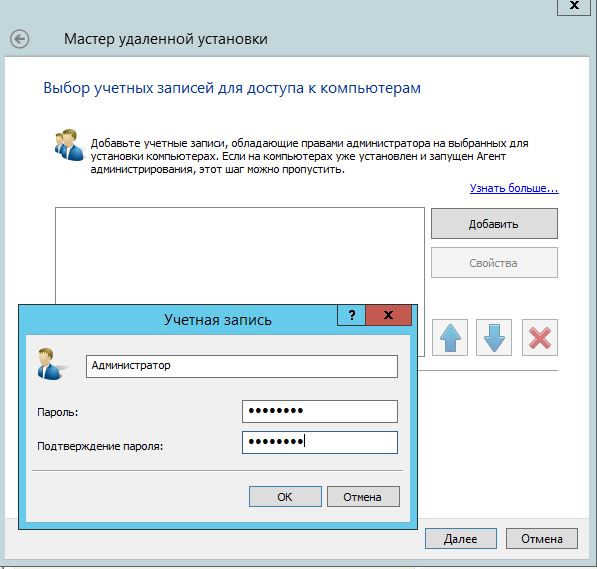Screen dimensions: 597x569
Task: Go back using the wizard's back arrow
Action: [19, 39]
